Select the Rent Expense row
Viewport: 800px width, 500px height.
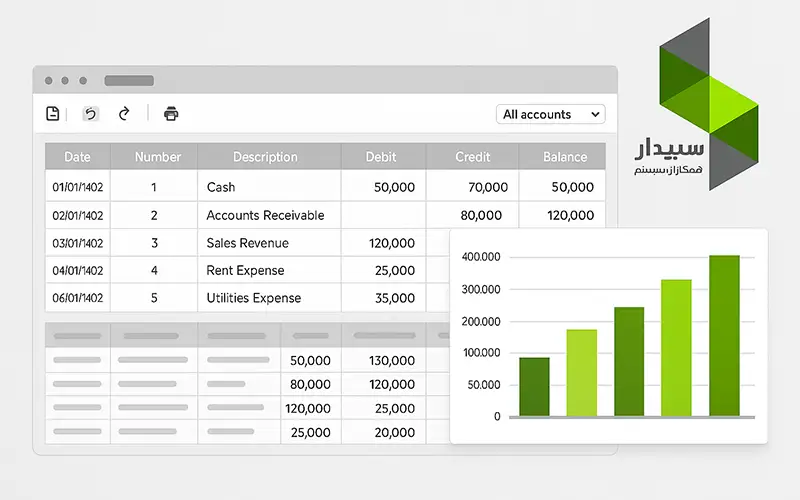pos(245,270)
